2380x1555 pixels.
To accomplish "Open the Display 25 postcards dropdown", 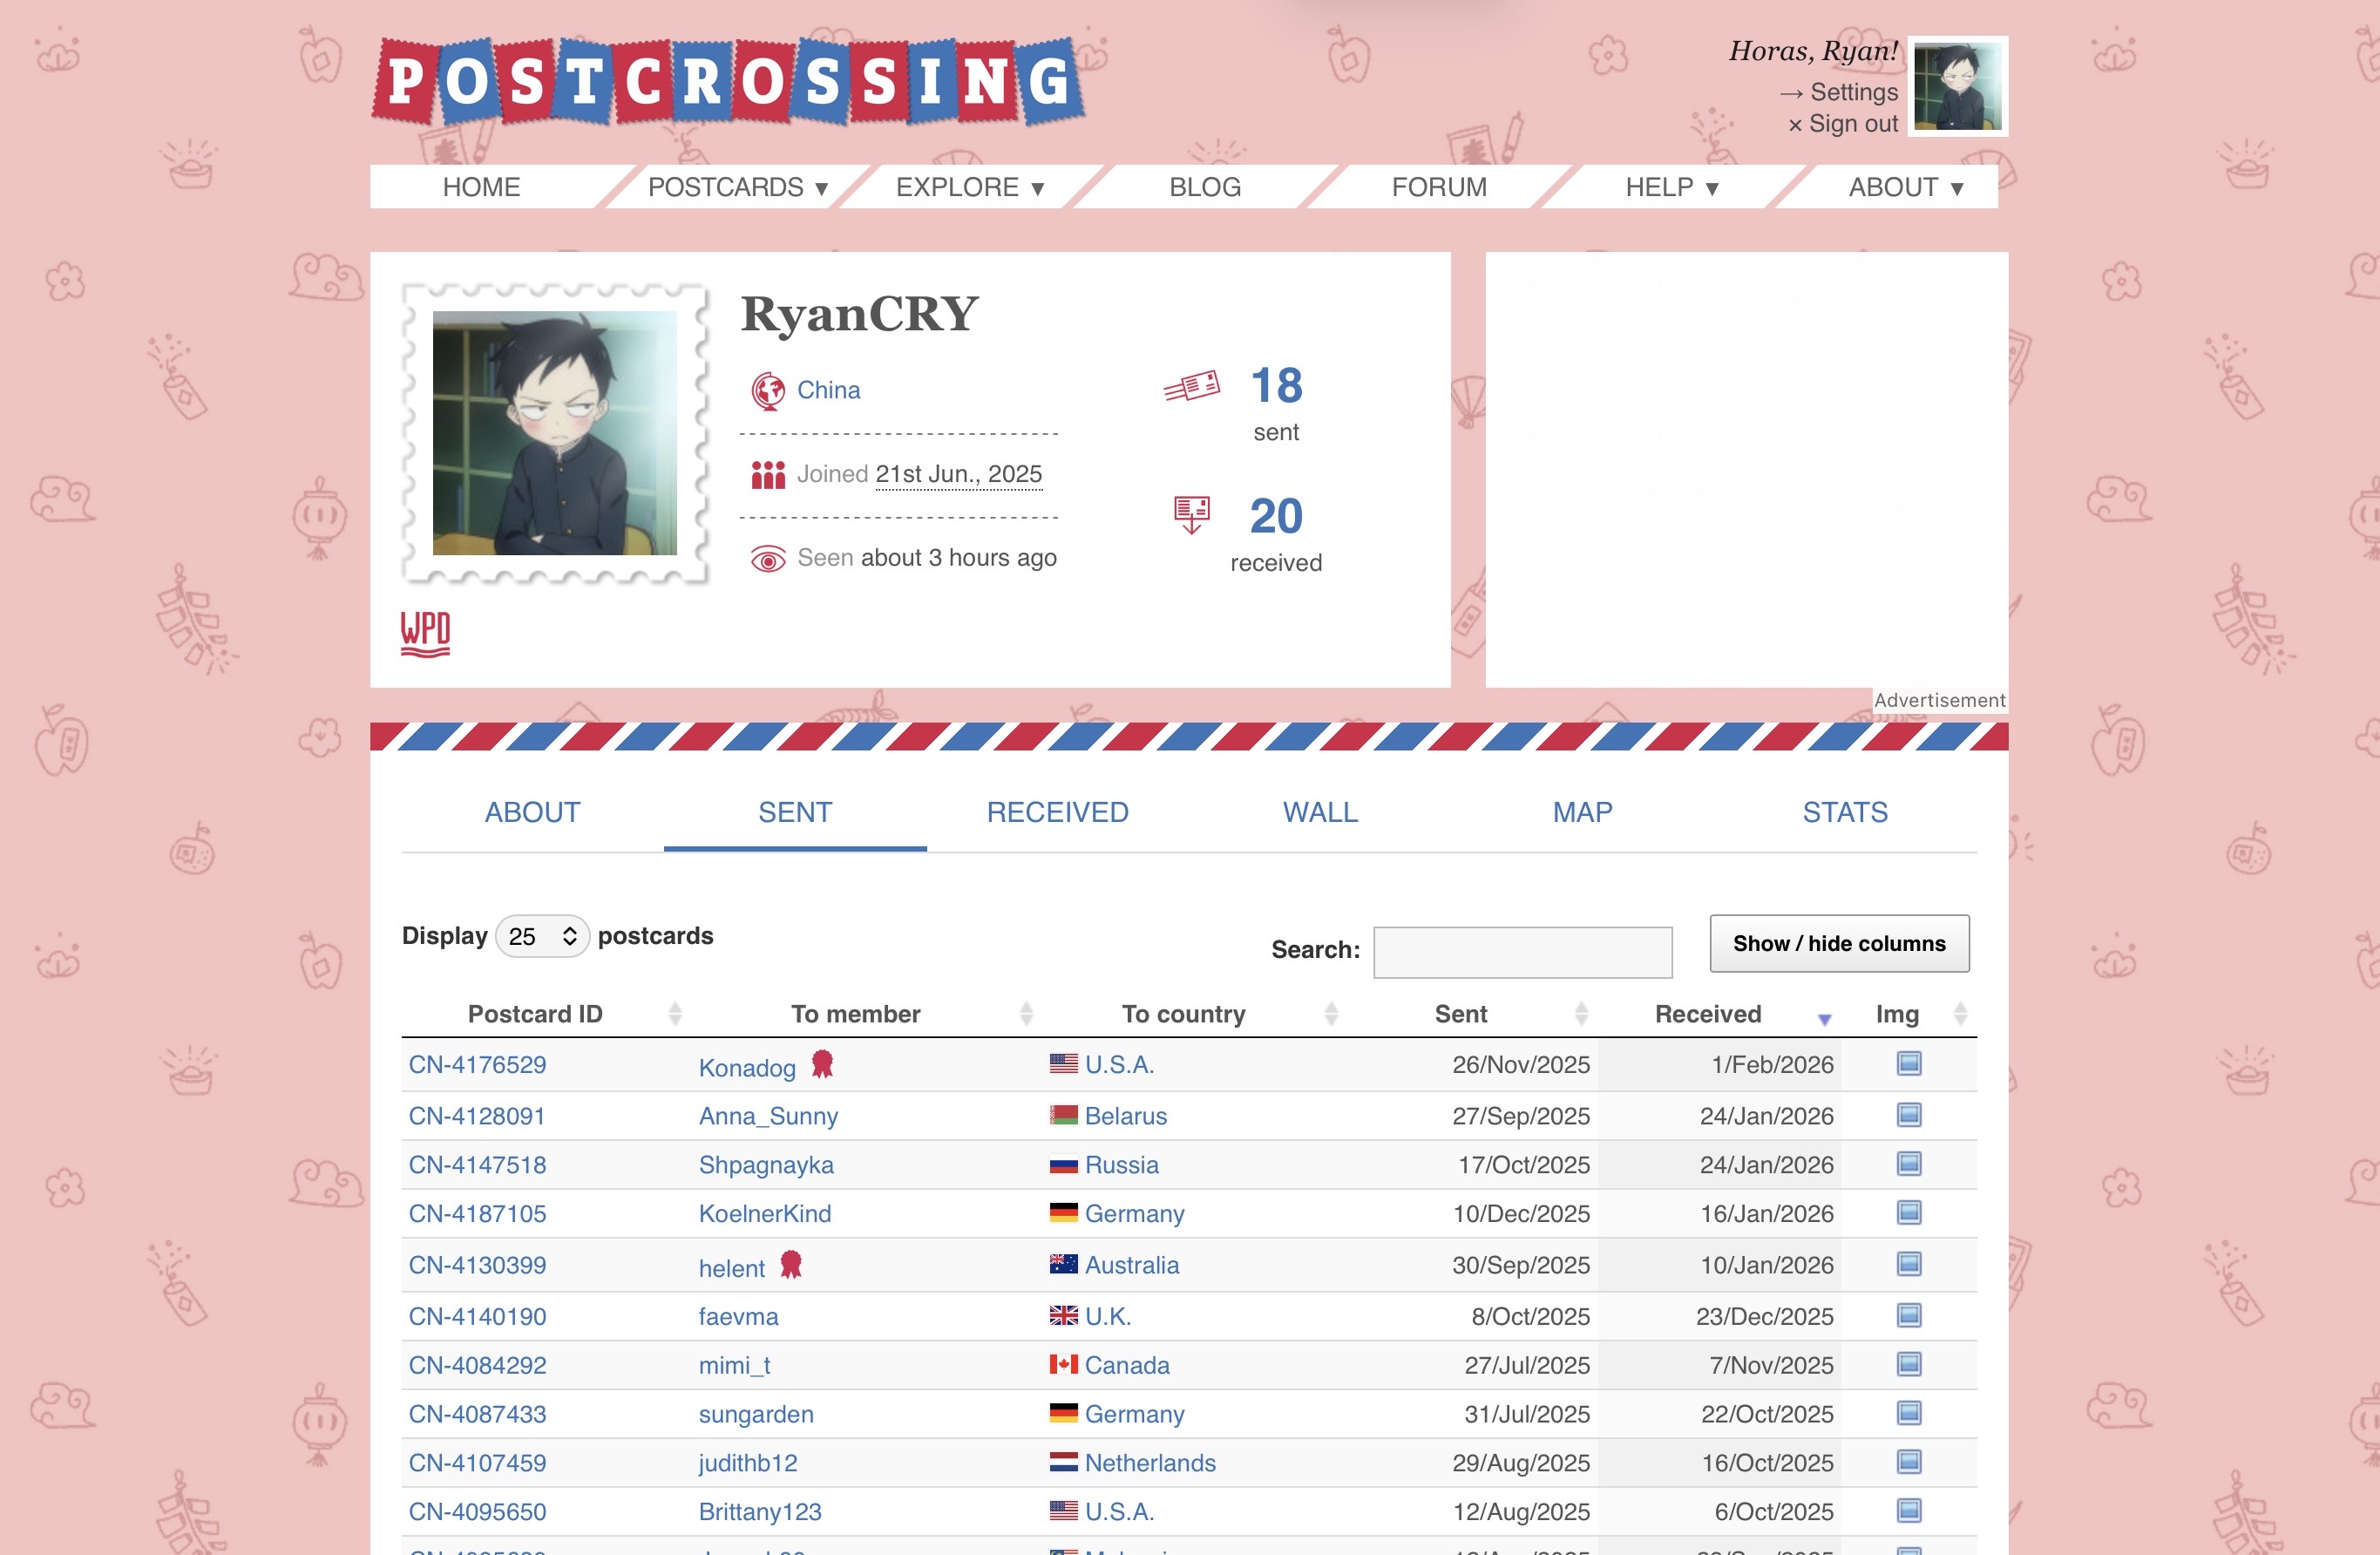I will click(542, 936).
